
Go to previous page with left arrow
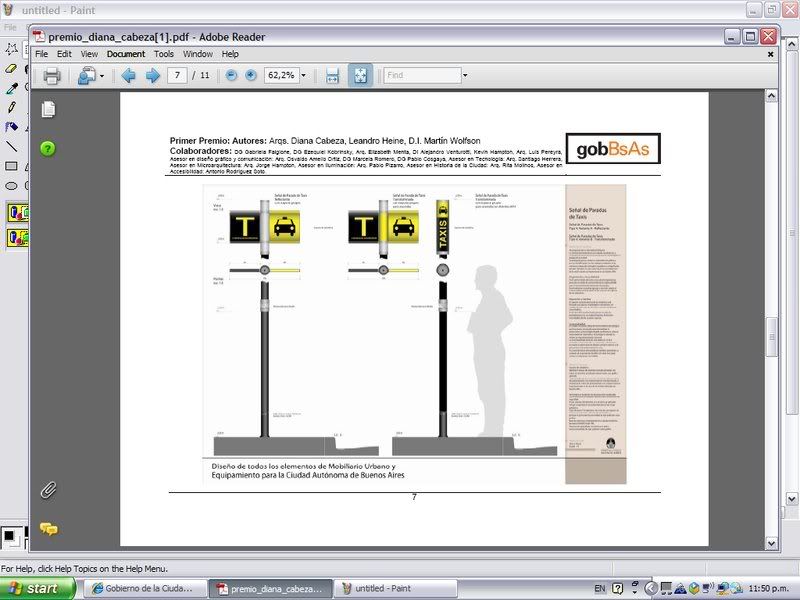[x=128, y=76]
